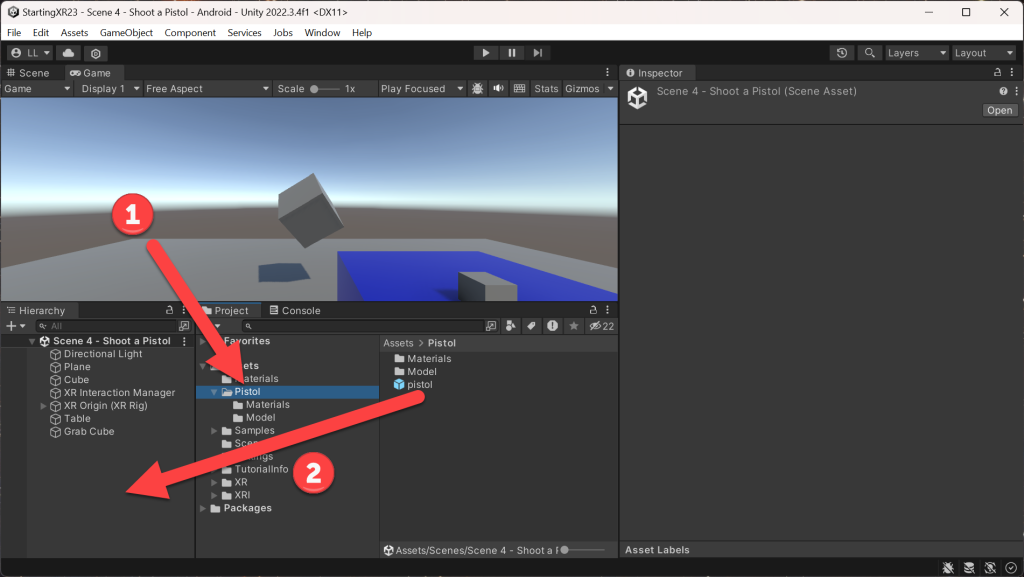Toggle Gizmos in the Game view
Image resolution: width=1024 pixels, height=577 pixels.
point(582,89)
